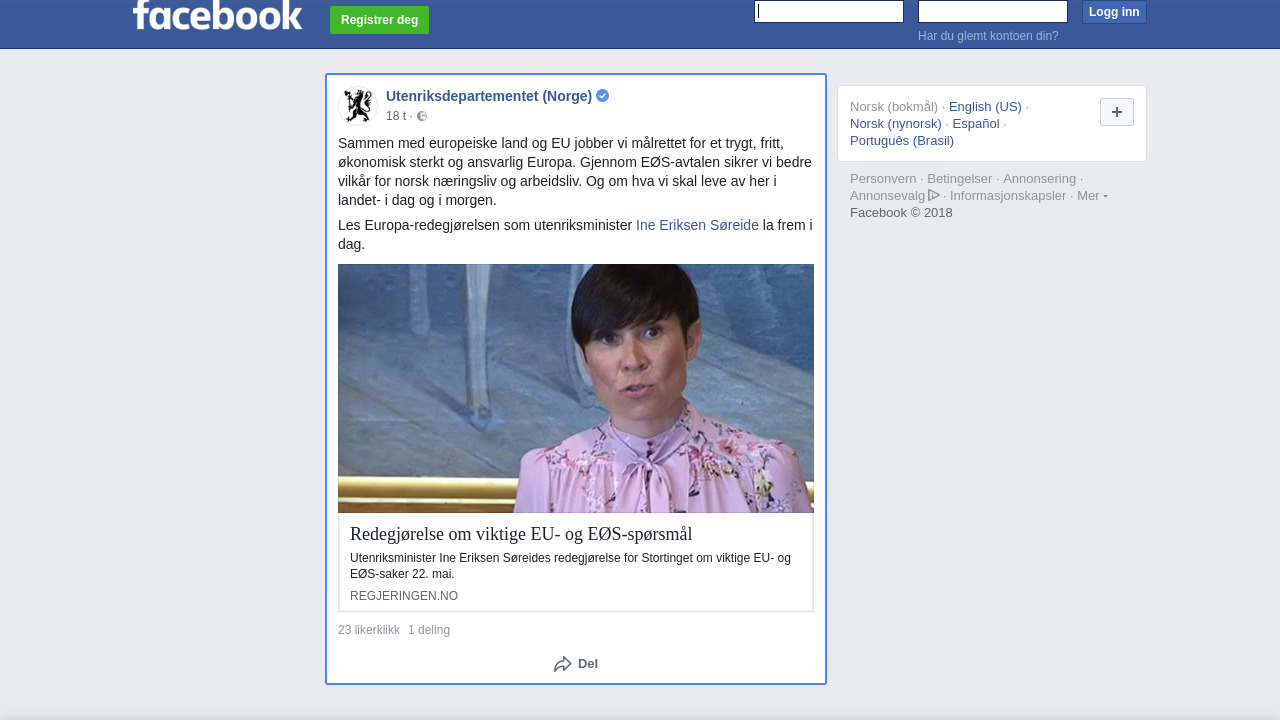
Task: Add another language with the plus button
Action: 1117,112
